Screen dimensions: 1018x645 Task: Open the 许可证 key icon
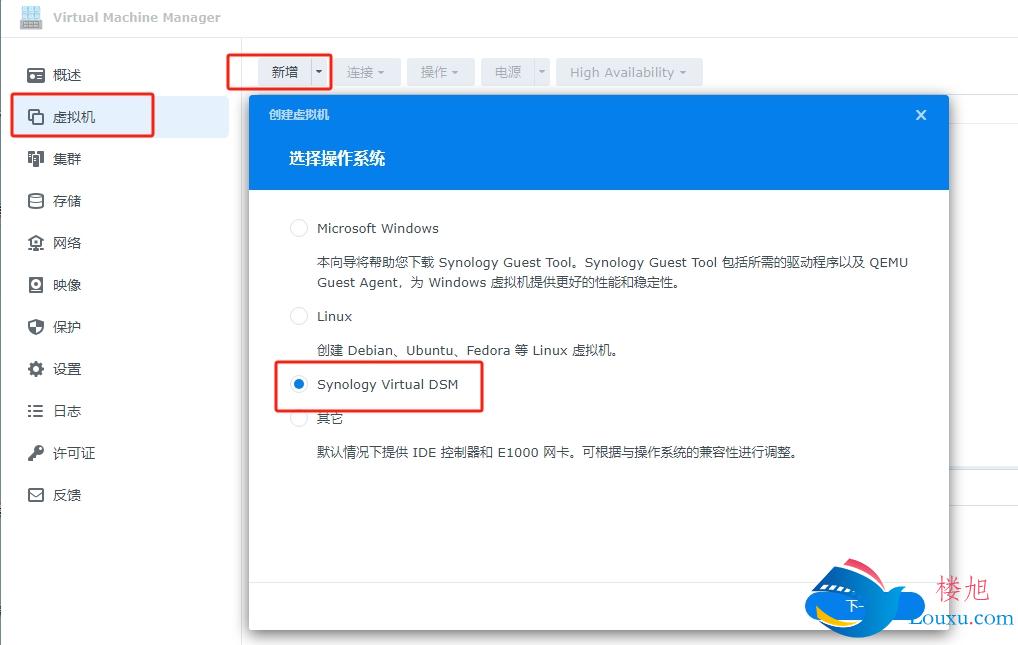coord(36,453)
